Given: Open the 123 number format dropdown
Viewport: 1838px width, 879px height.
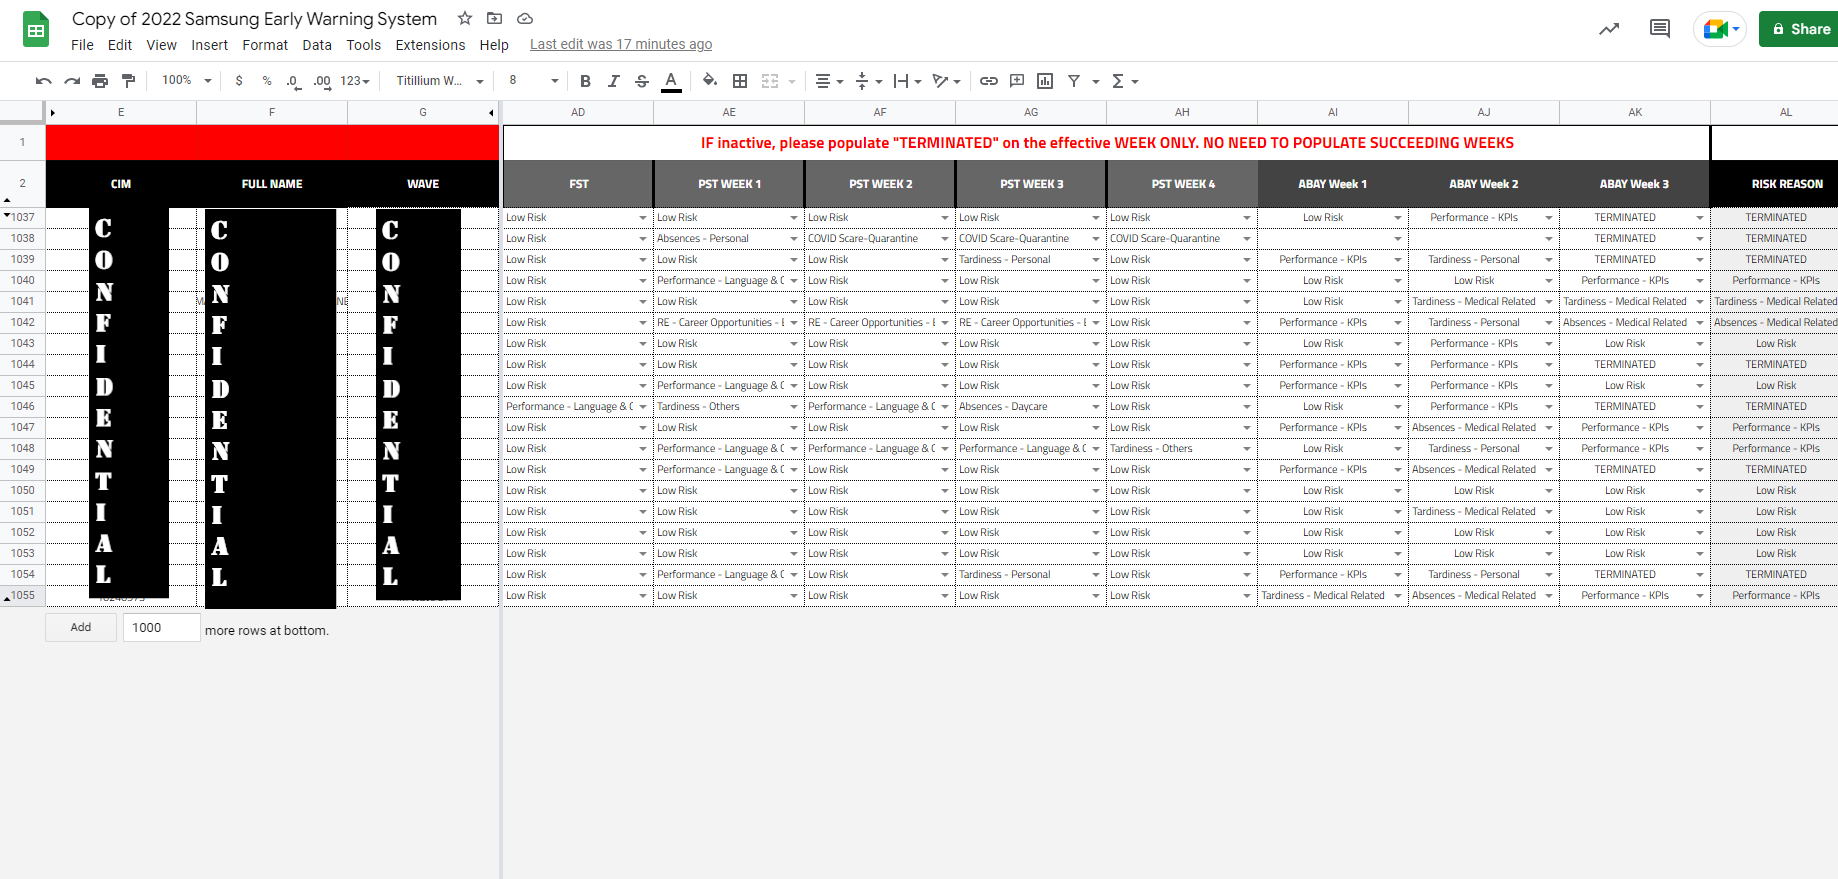Looking at the screenshot, I should tap(355, 81).
